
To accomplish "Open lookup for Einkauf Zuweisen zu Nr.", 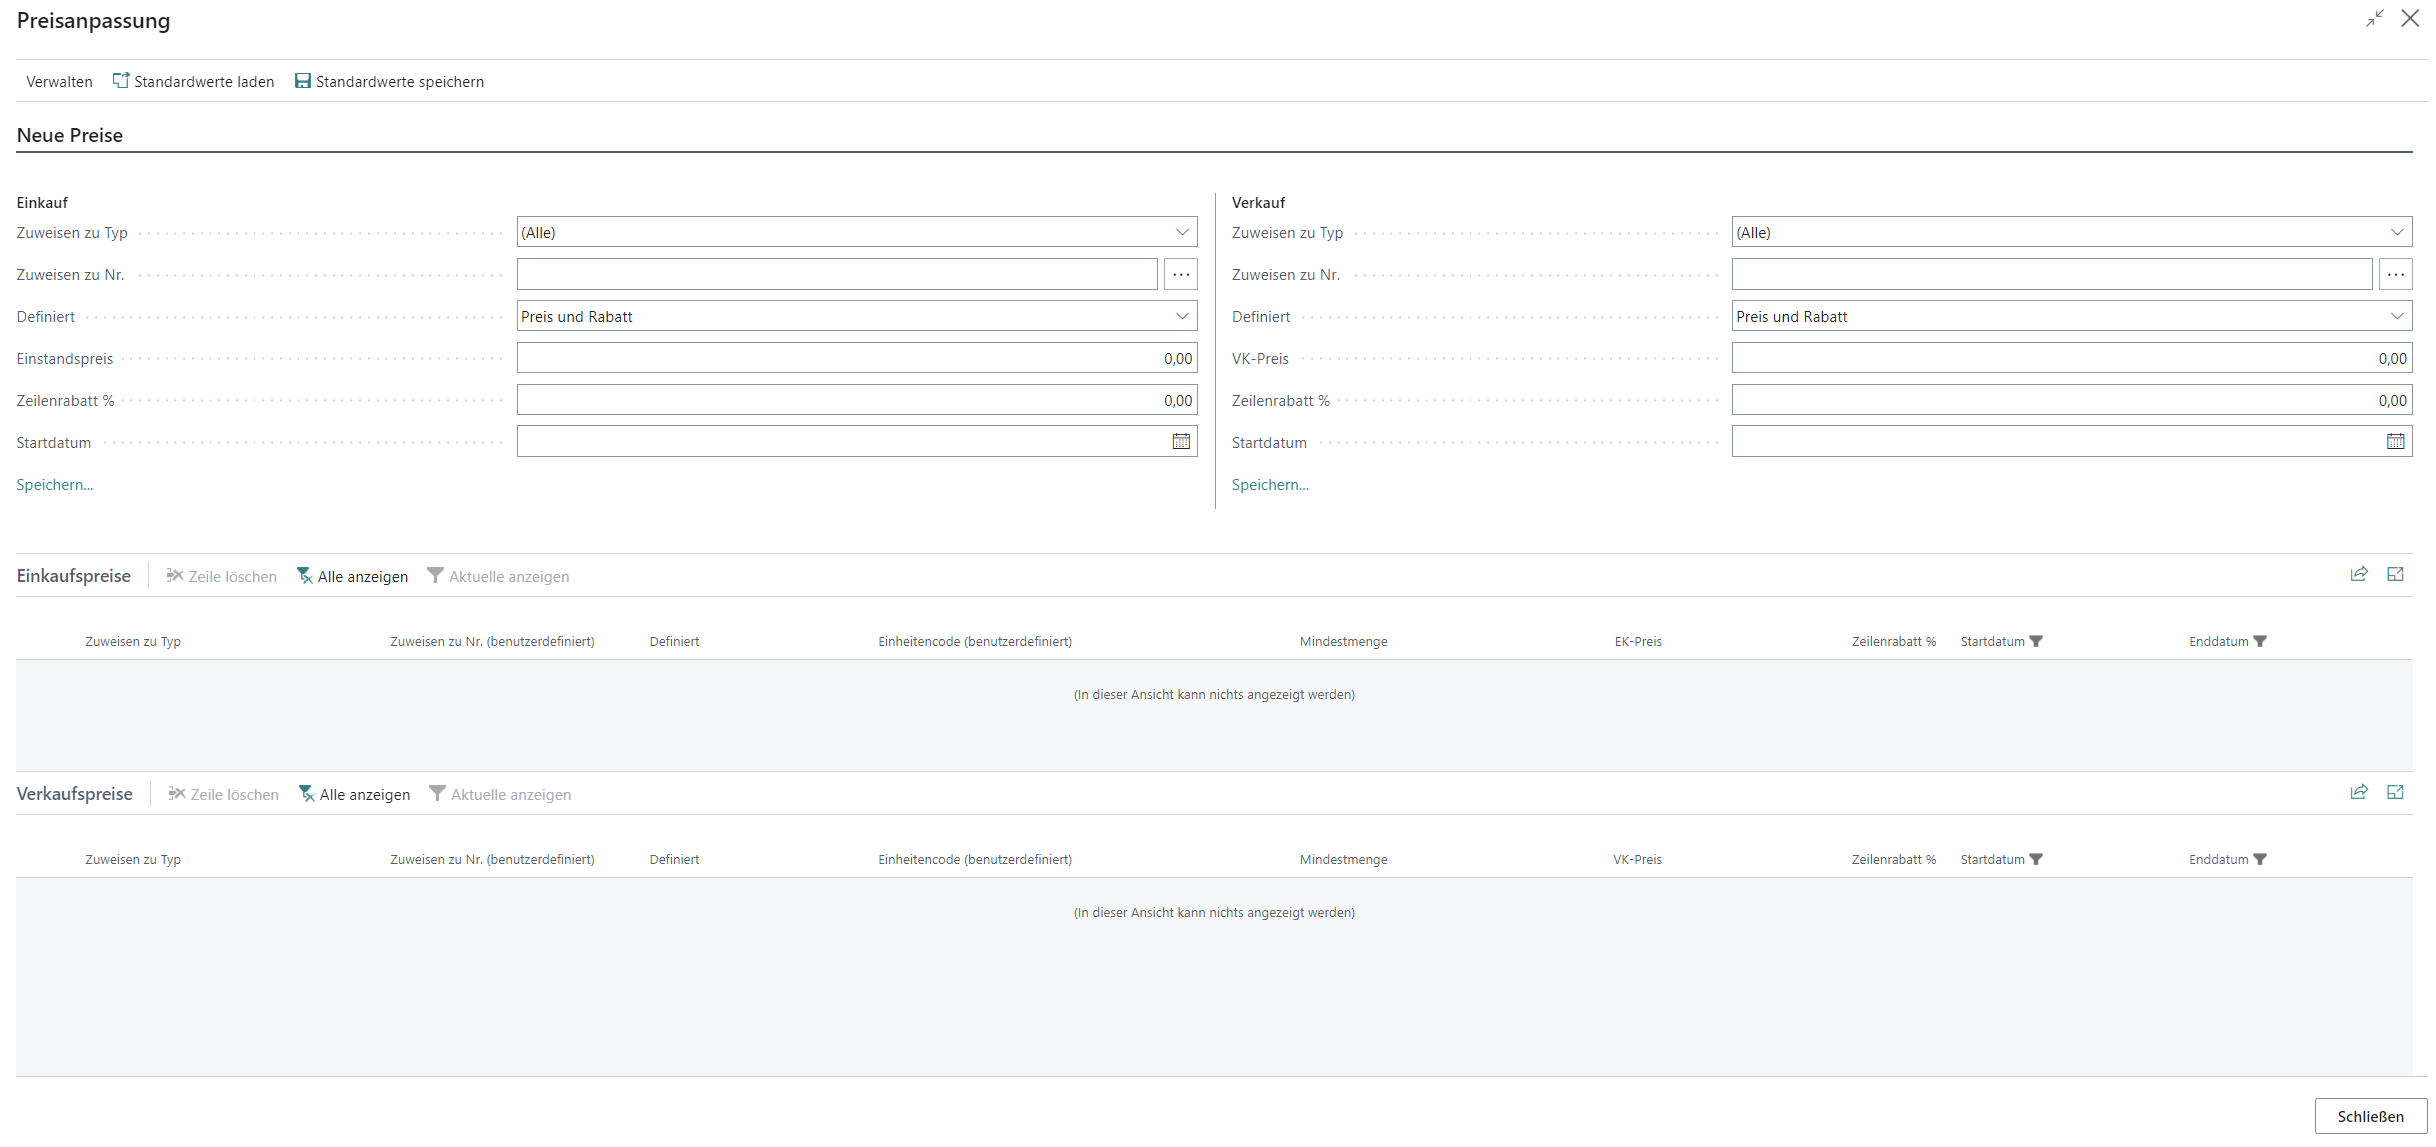I will (x=1181, y=274).
